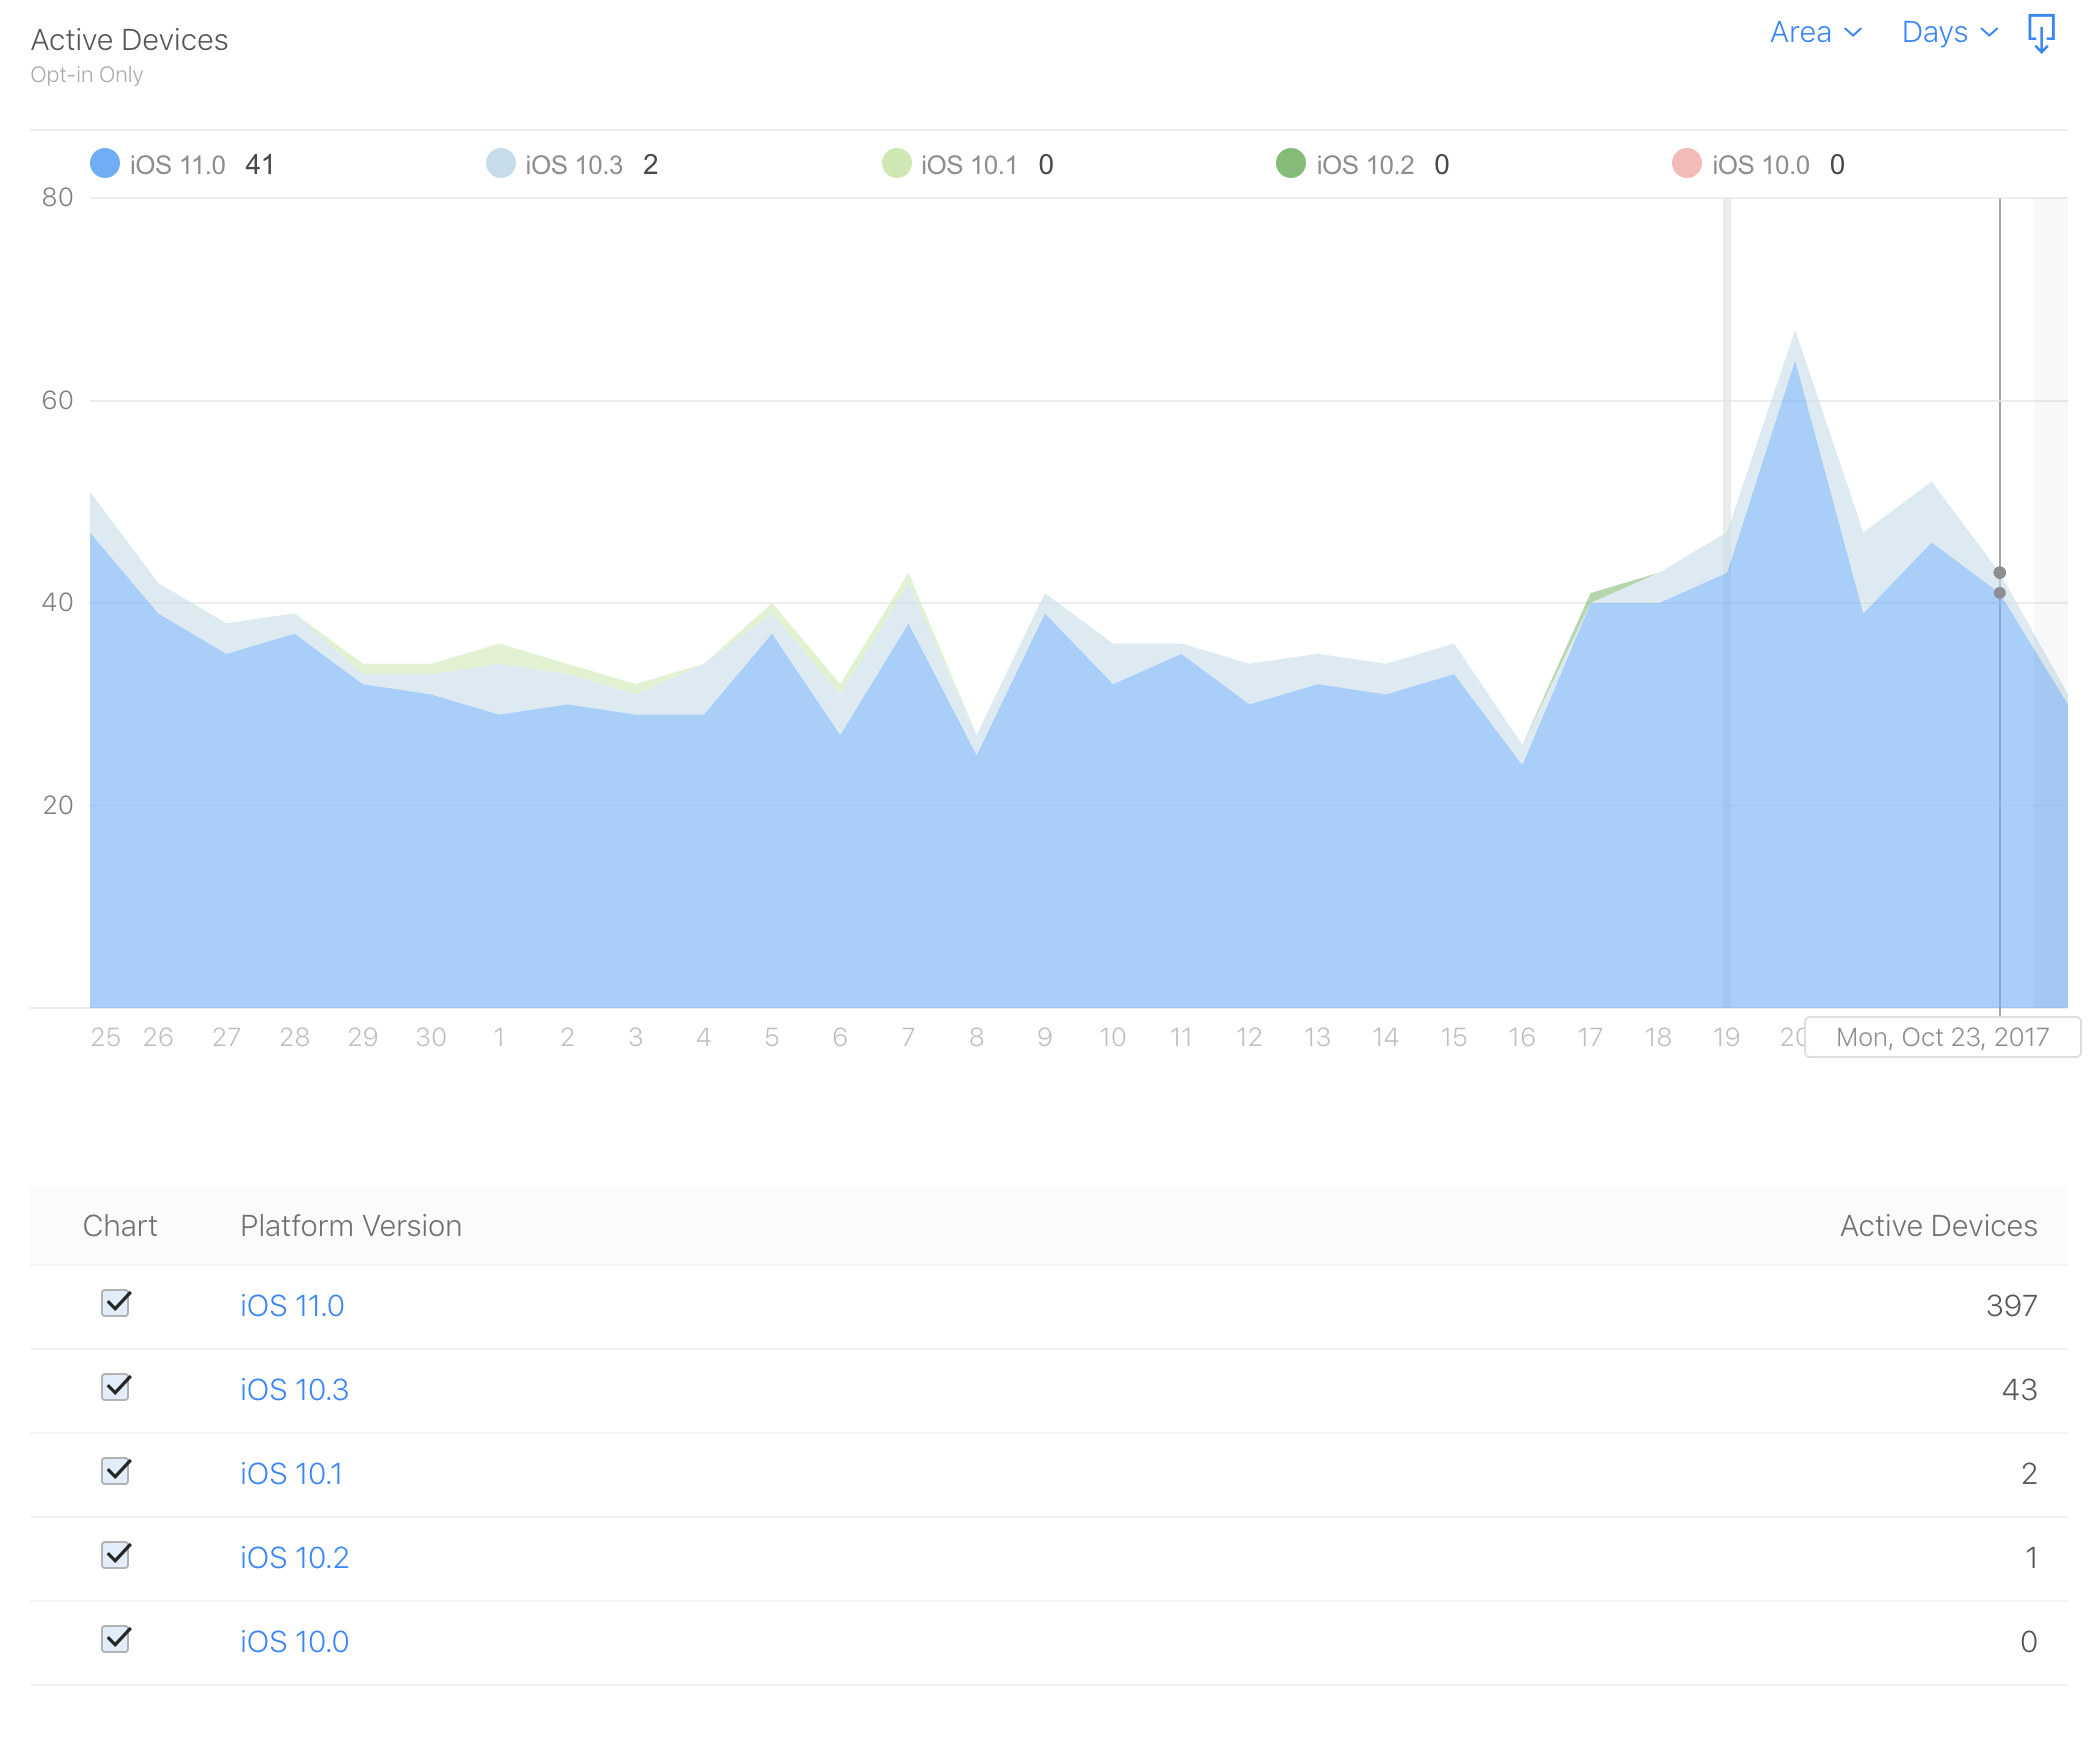
Task: Toggle the iOS 10.3 chart checkbox
Action: 116,1387
